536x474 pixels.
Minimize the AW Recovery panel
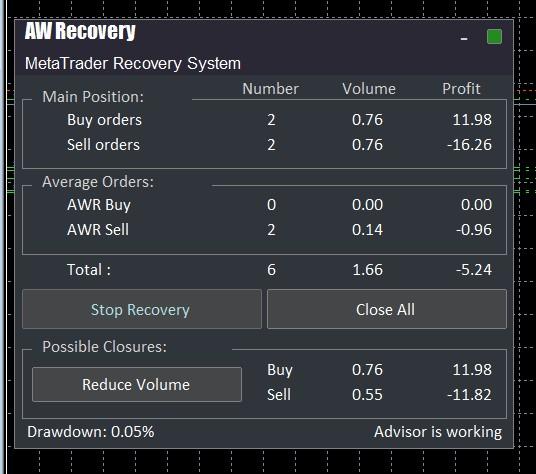click(464, 39)
